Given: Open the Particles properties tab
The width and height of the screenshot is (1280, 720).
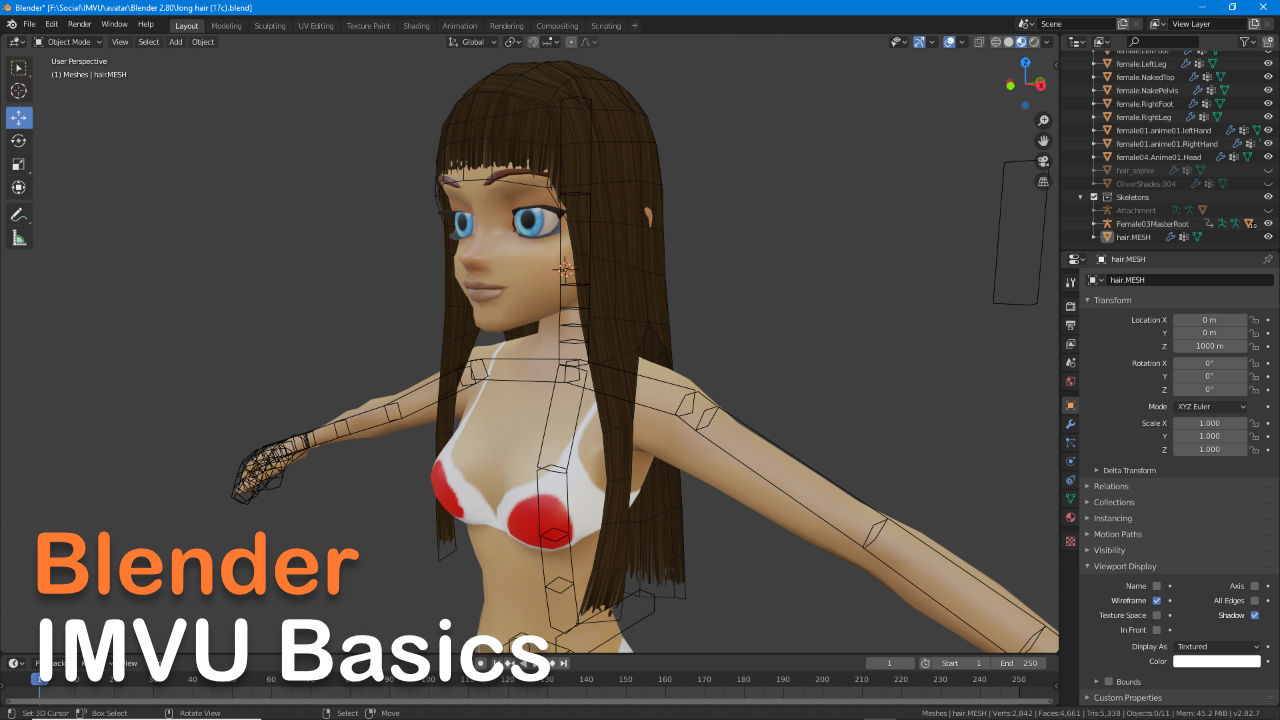Looking at the screenshot, I should click(x=1071, y=442).
